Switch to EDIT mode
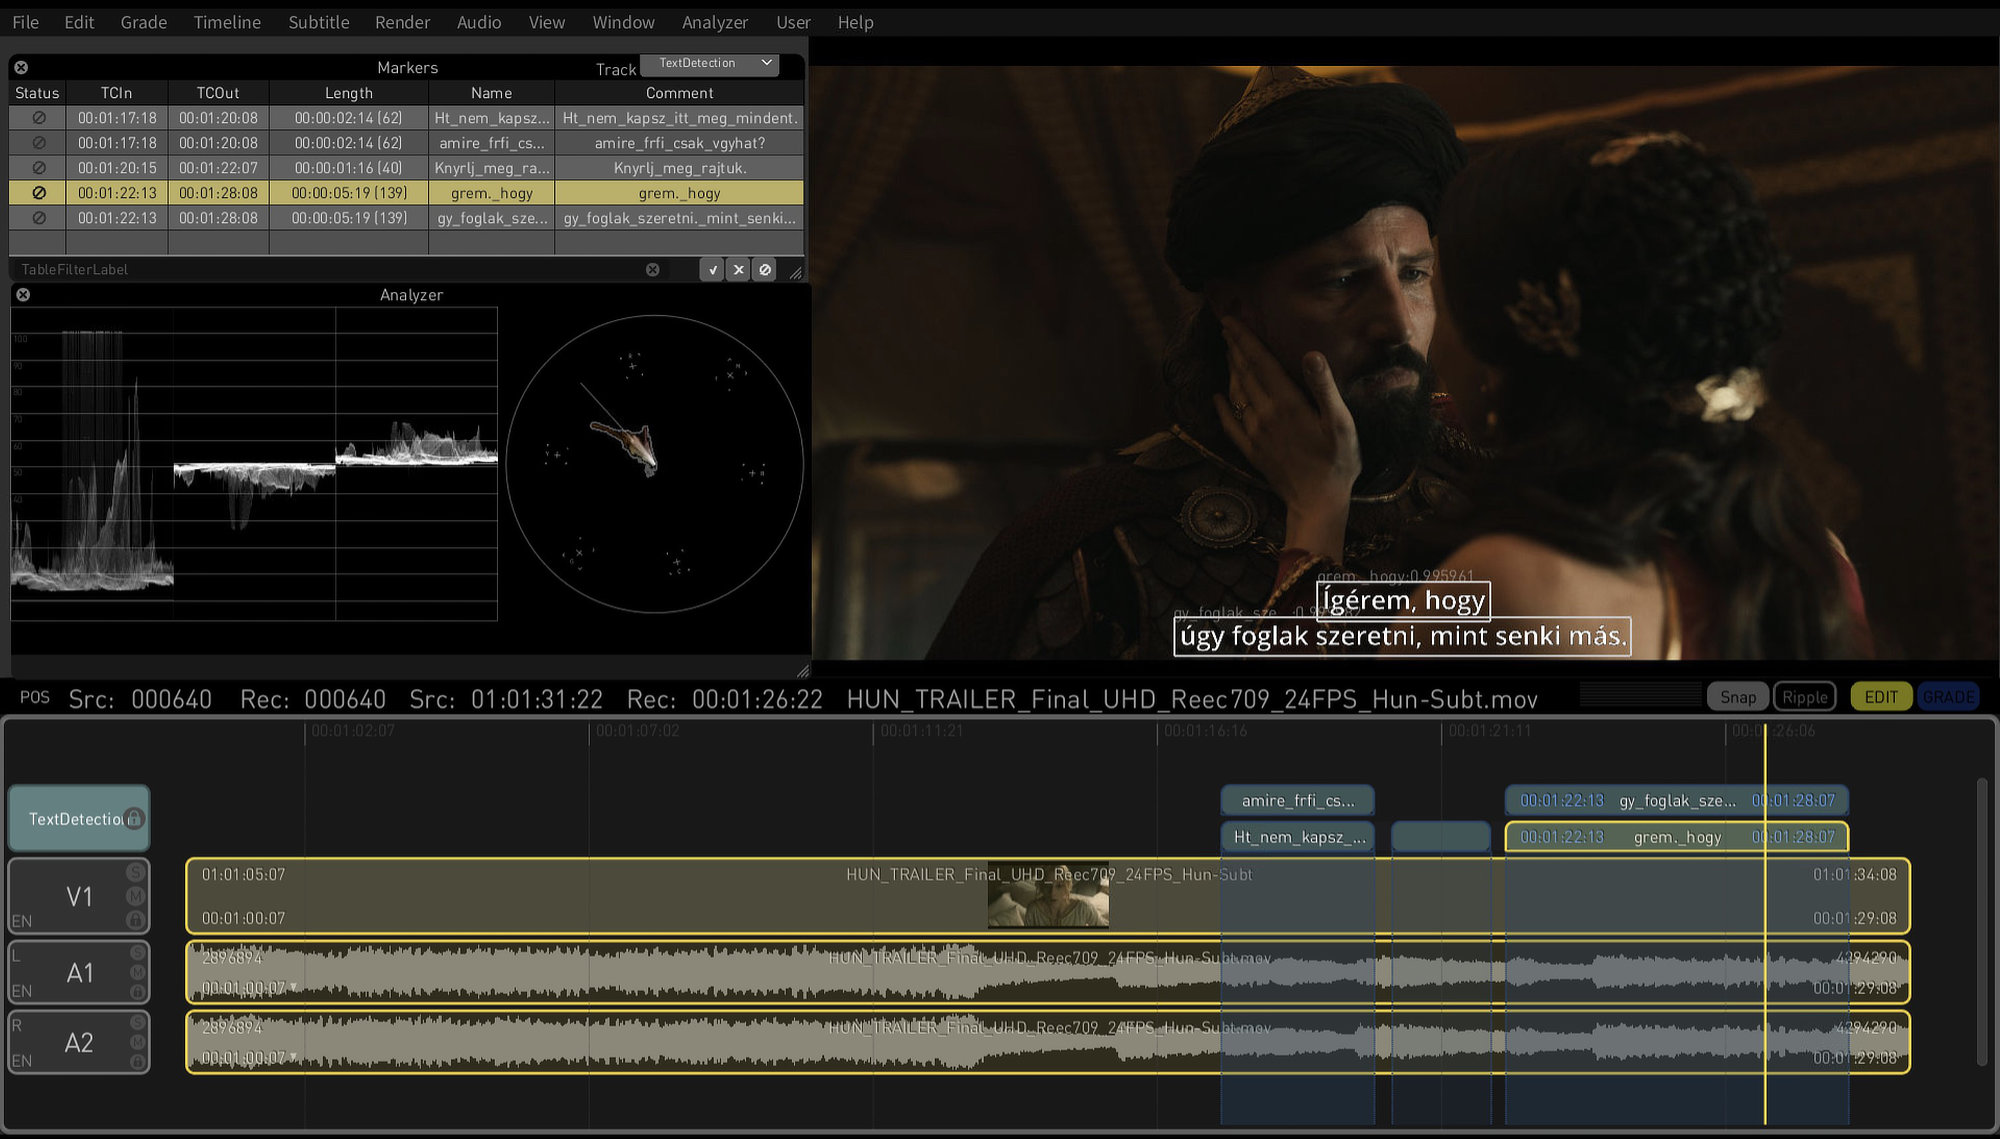 click(1881, 697)
